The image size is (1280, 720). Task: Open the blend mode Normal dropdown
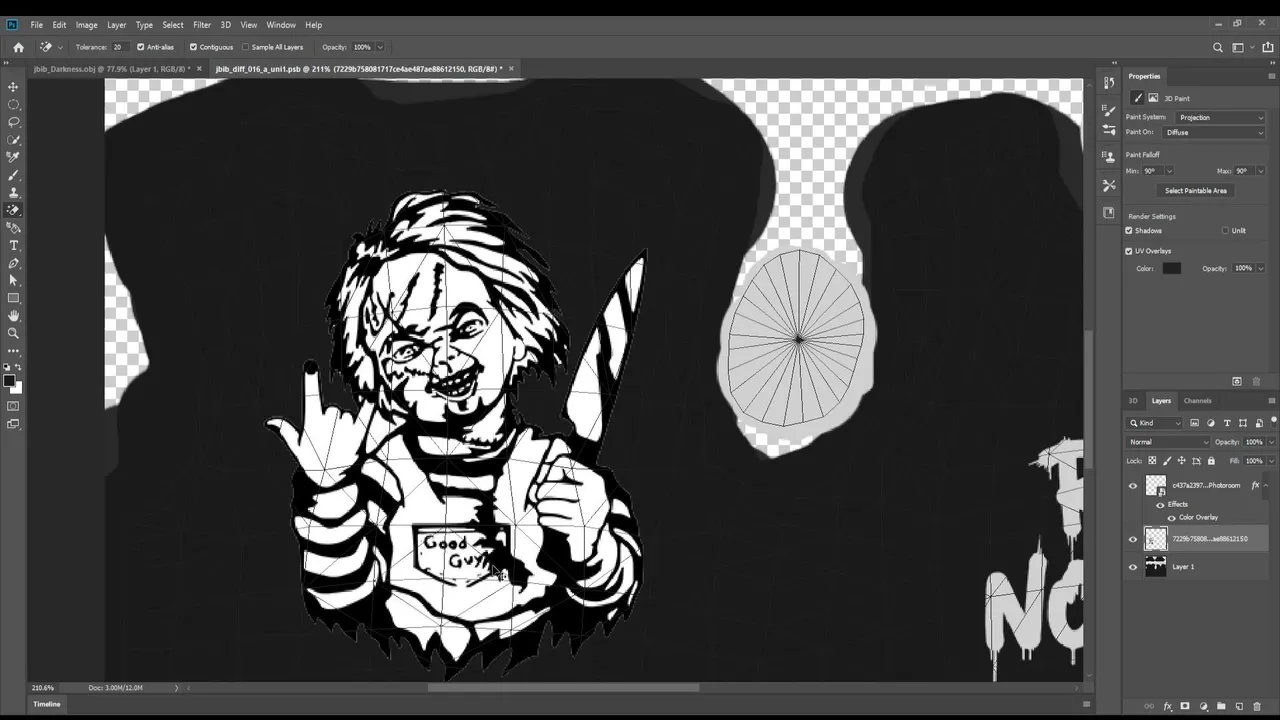[x=1168, y=442]
